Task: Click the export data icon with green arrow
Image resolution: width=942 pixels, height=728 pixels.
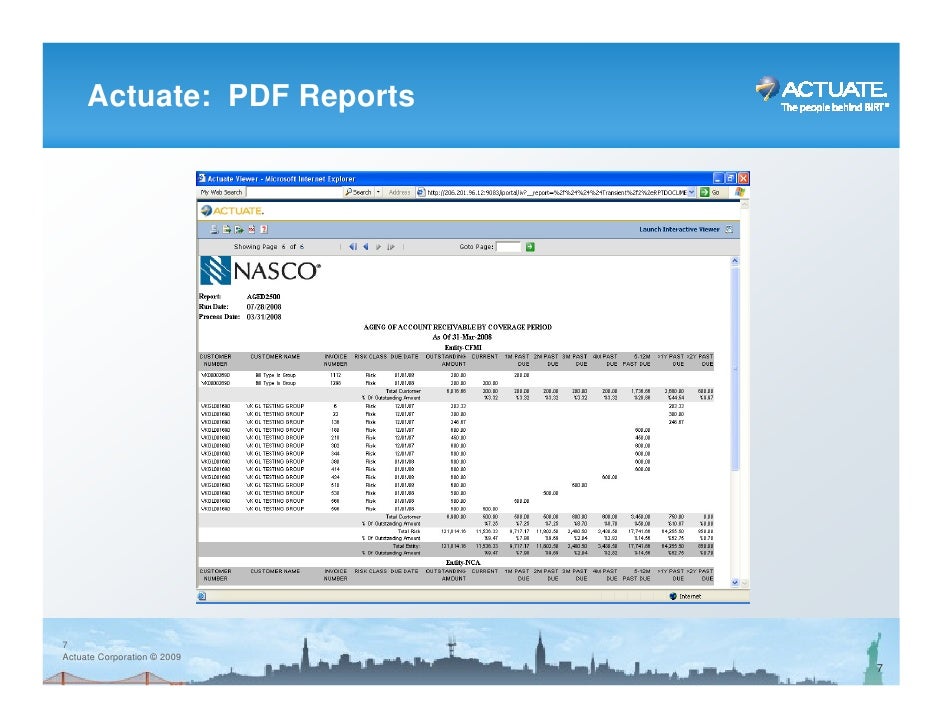Action: (239, 229)
